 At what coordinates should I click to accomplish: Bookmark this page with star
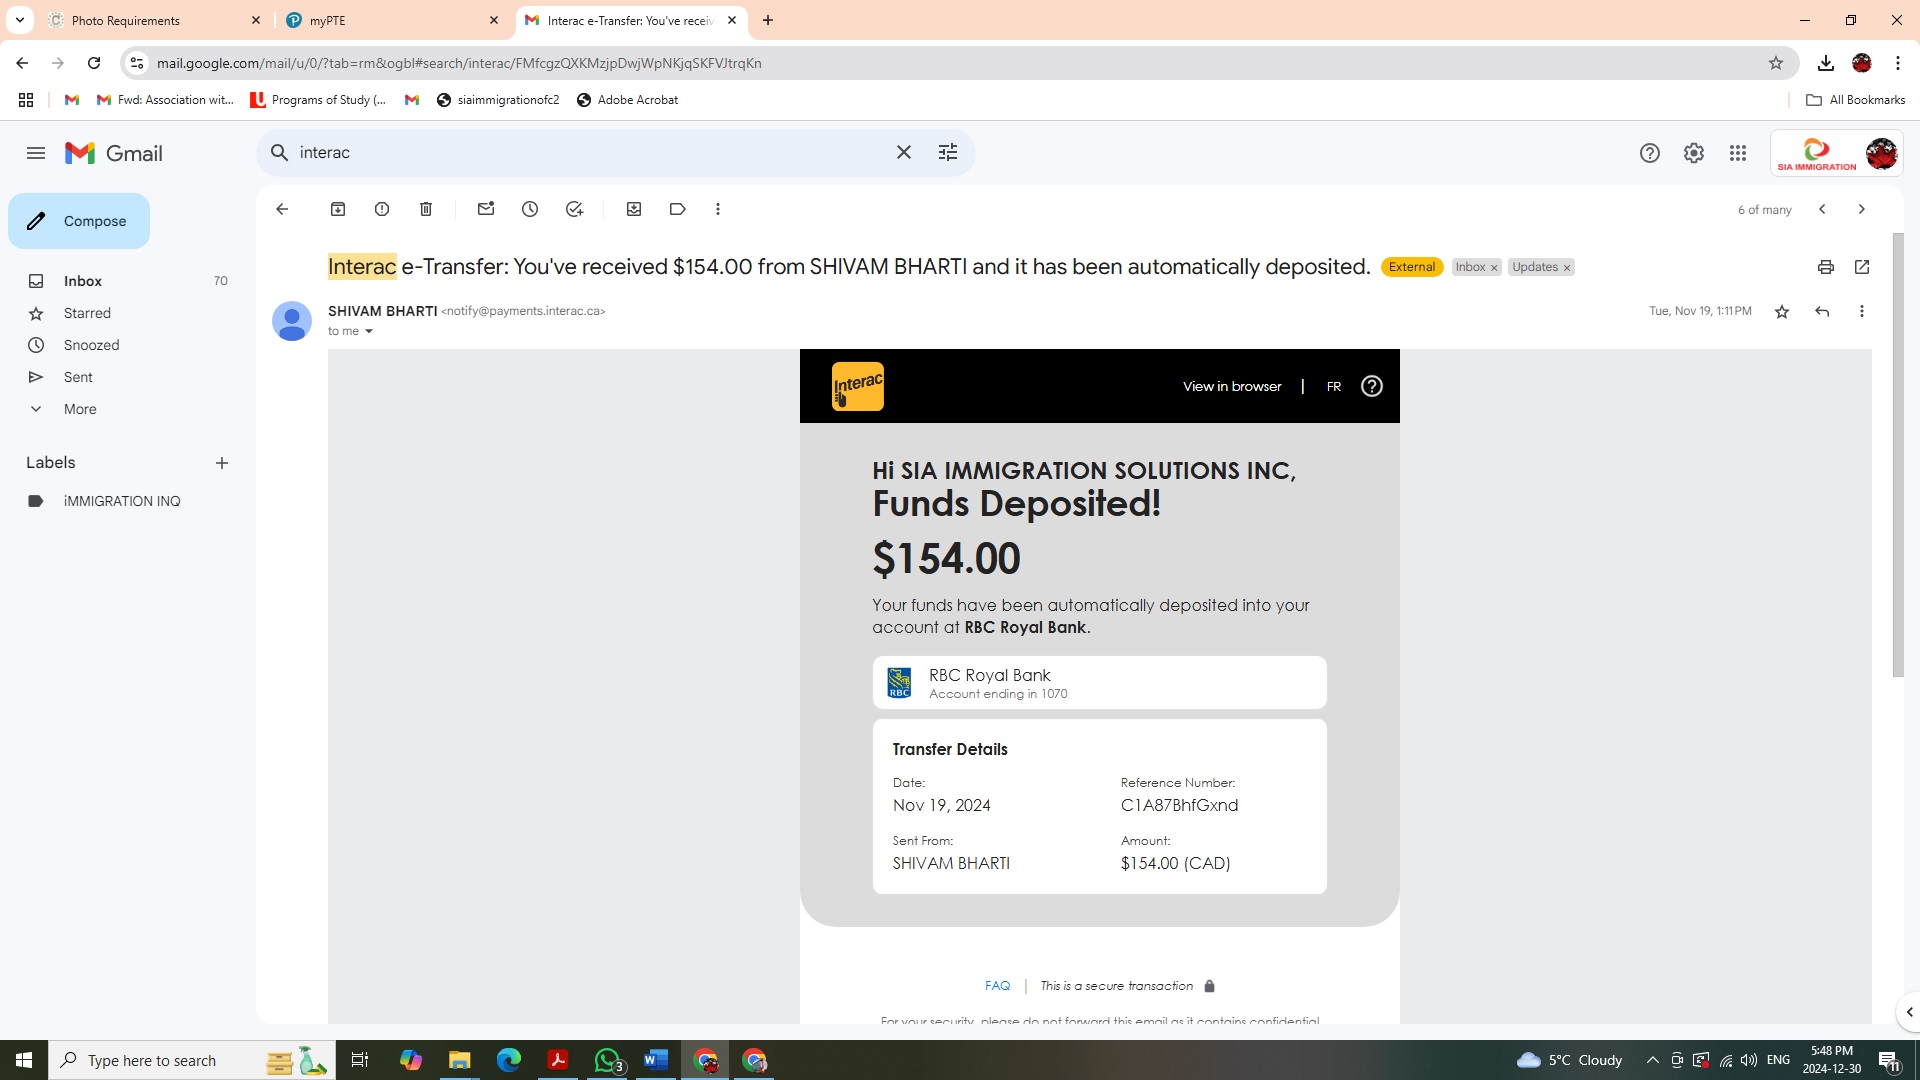(1776, 63)
